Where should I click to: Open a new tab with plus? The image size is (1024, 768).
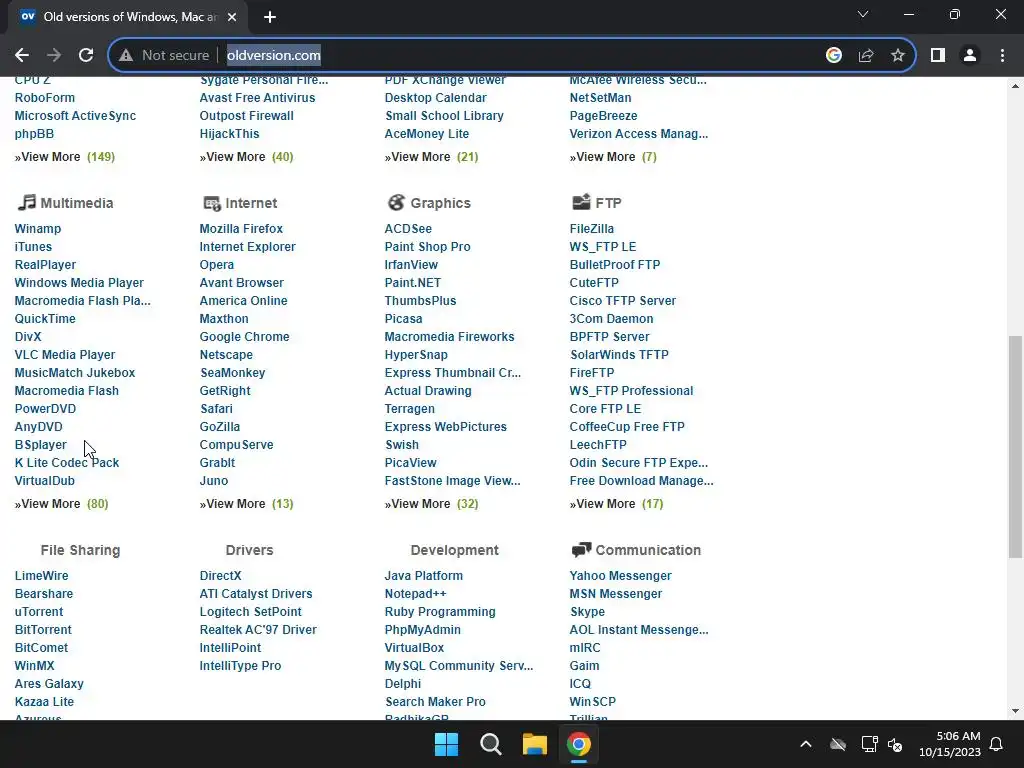[x=270, y=17]
